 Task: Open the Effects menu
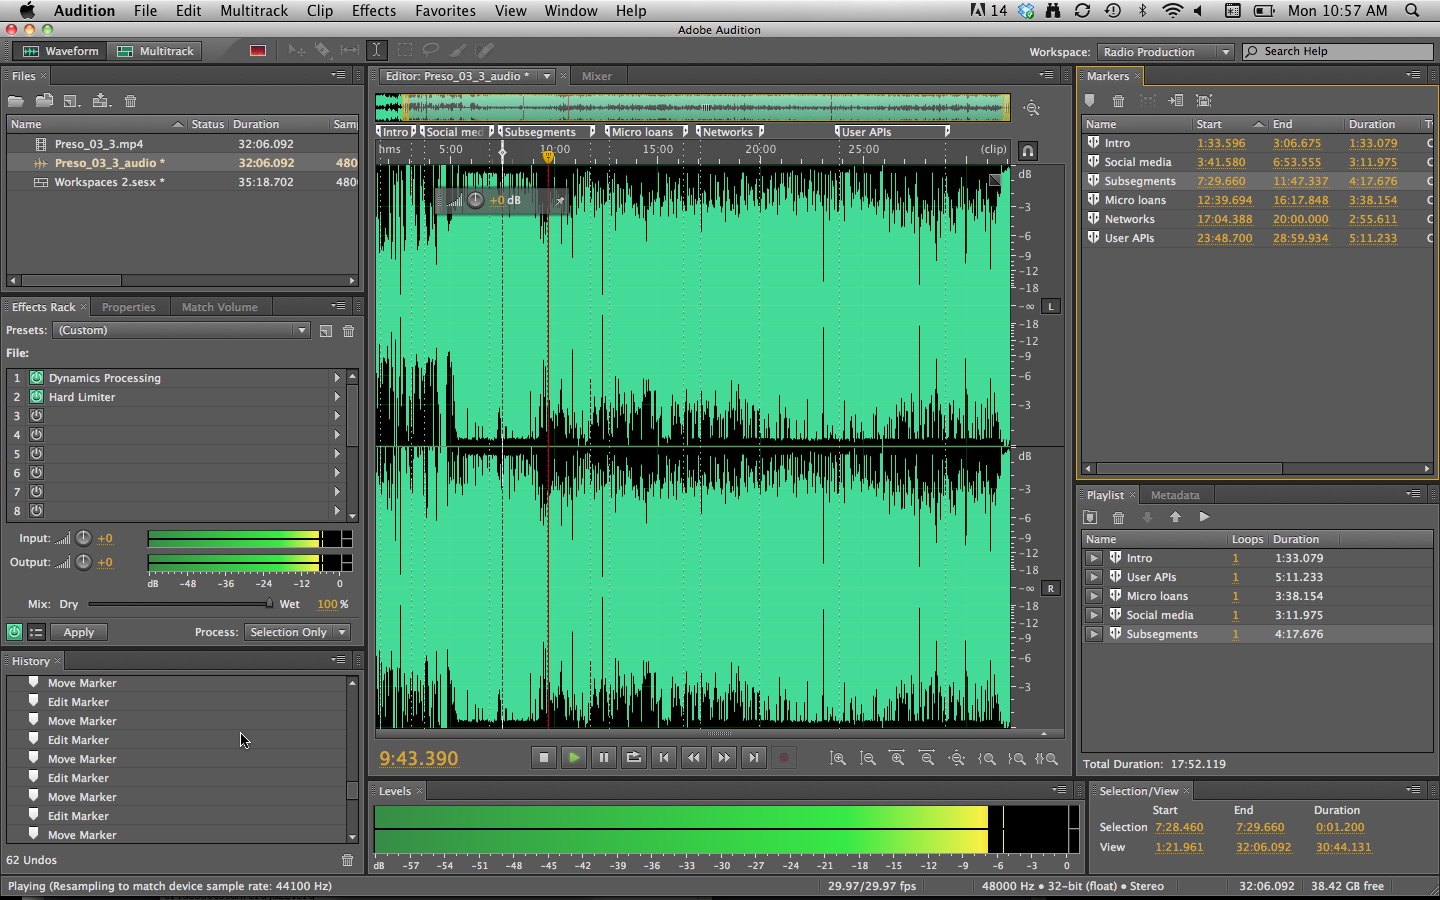(374, 11)
